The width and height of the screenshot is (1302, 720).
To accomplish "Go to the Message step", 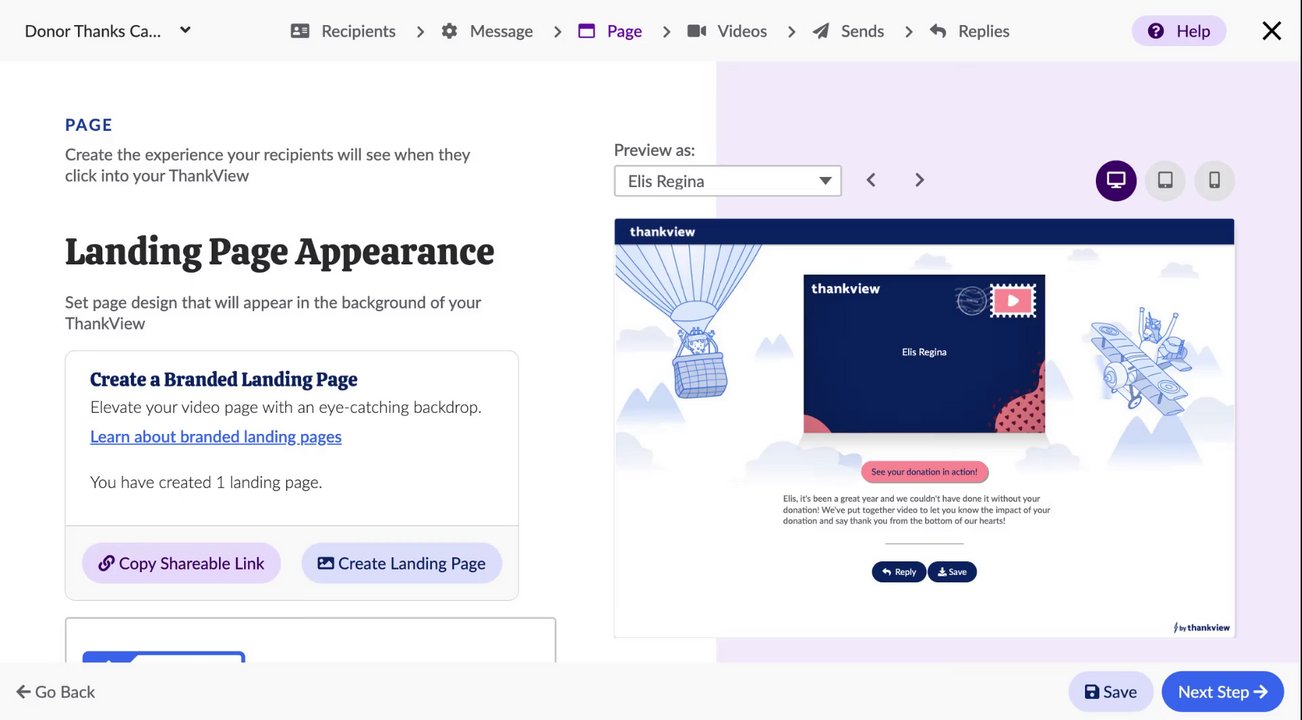I will [487, 31].
